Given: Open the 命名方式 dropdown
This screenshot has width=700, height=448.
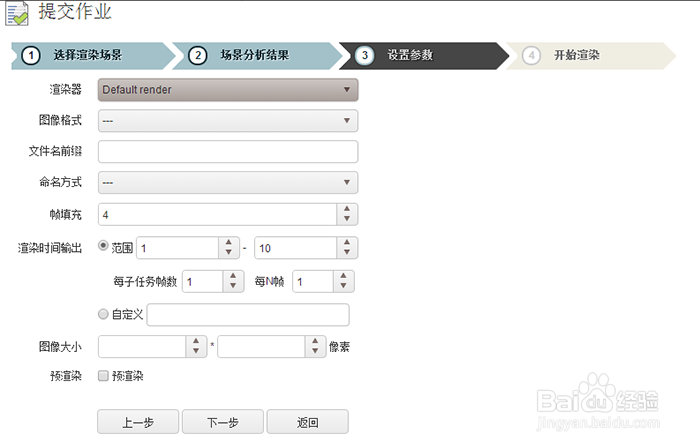Looking at the screenshot, I should [228, 183].
